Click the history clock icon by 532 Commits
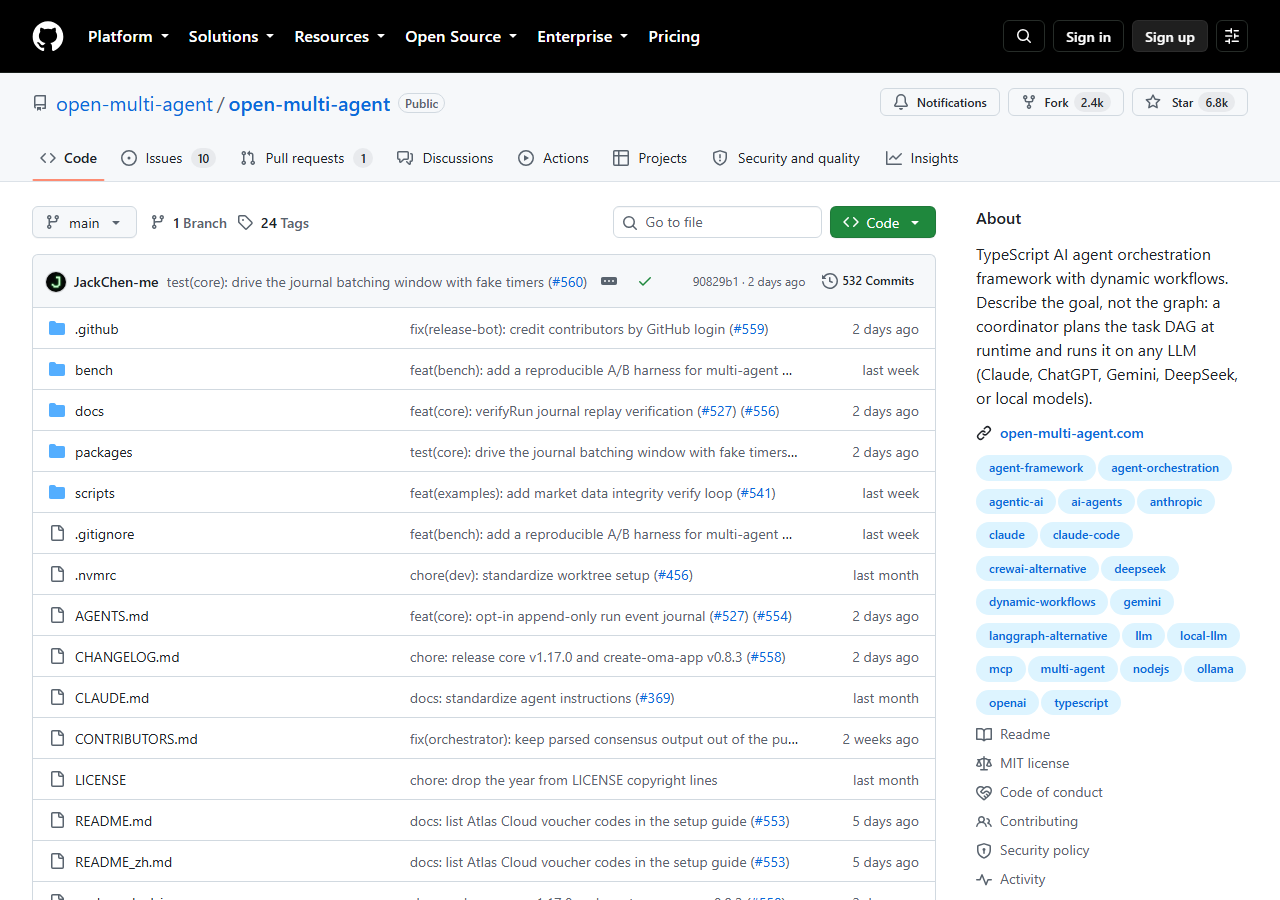1280x900 pixels. pos(830,281)
